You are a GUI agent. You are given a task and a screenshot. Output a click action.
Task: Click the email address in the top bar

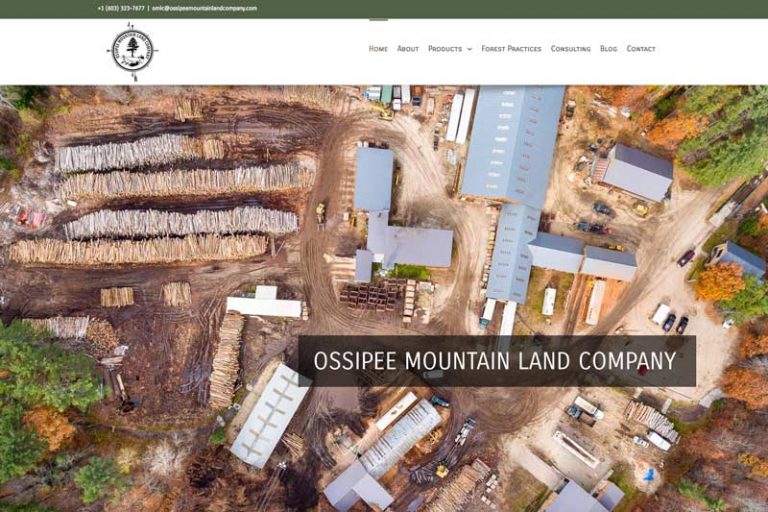(x=204, y=8)
